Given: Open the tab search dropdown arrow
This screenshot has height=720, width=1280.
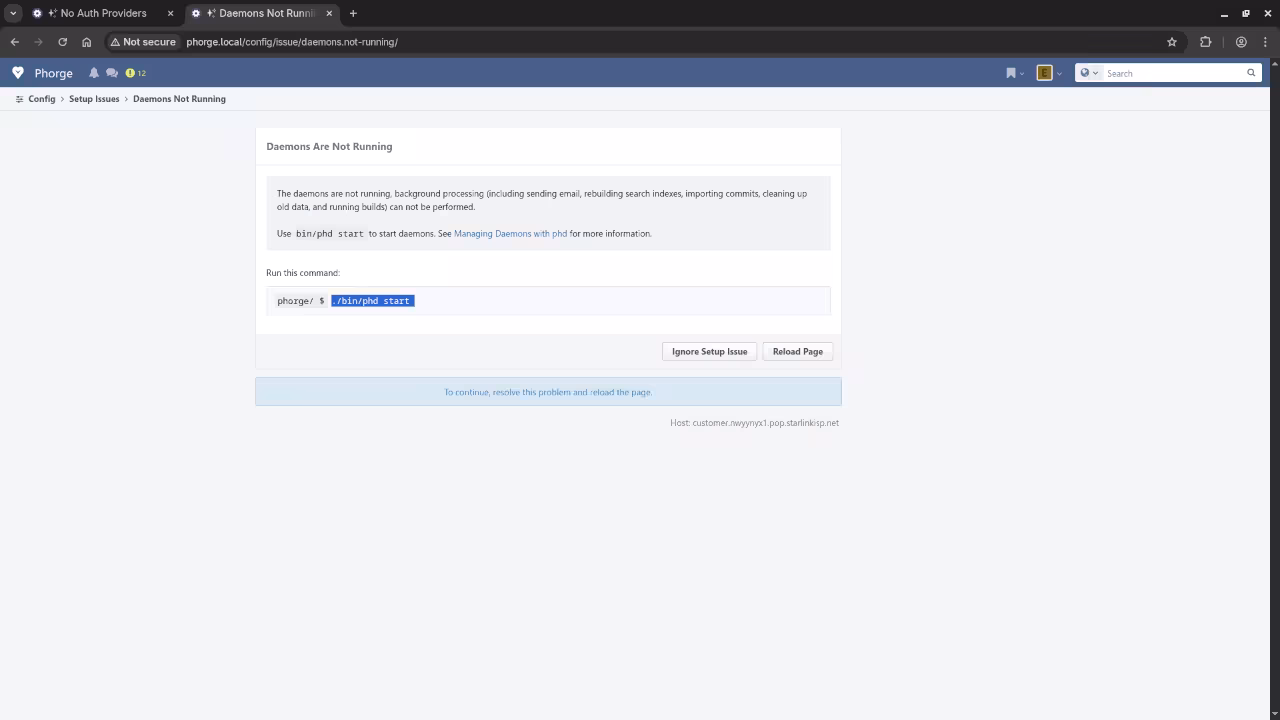Looking at the screenshot, I should 13,13.
